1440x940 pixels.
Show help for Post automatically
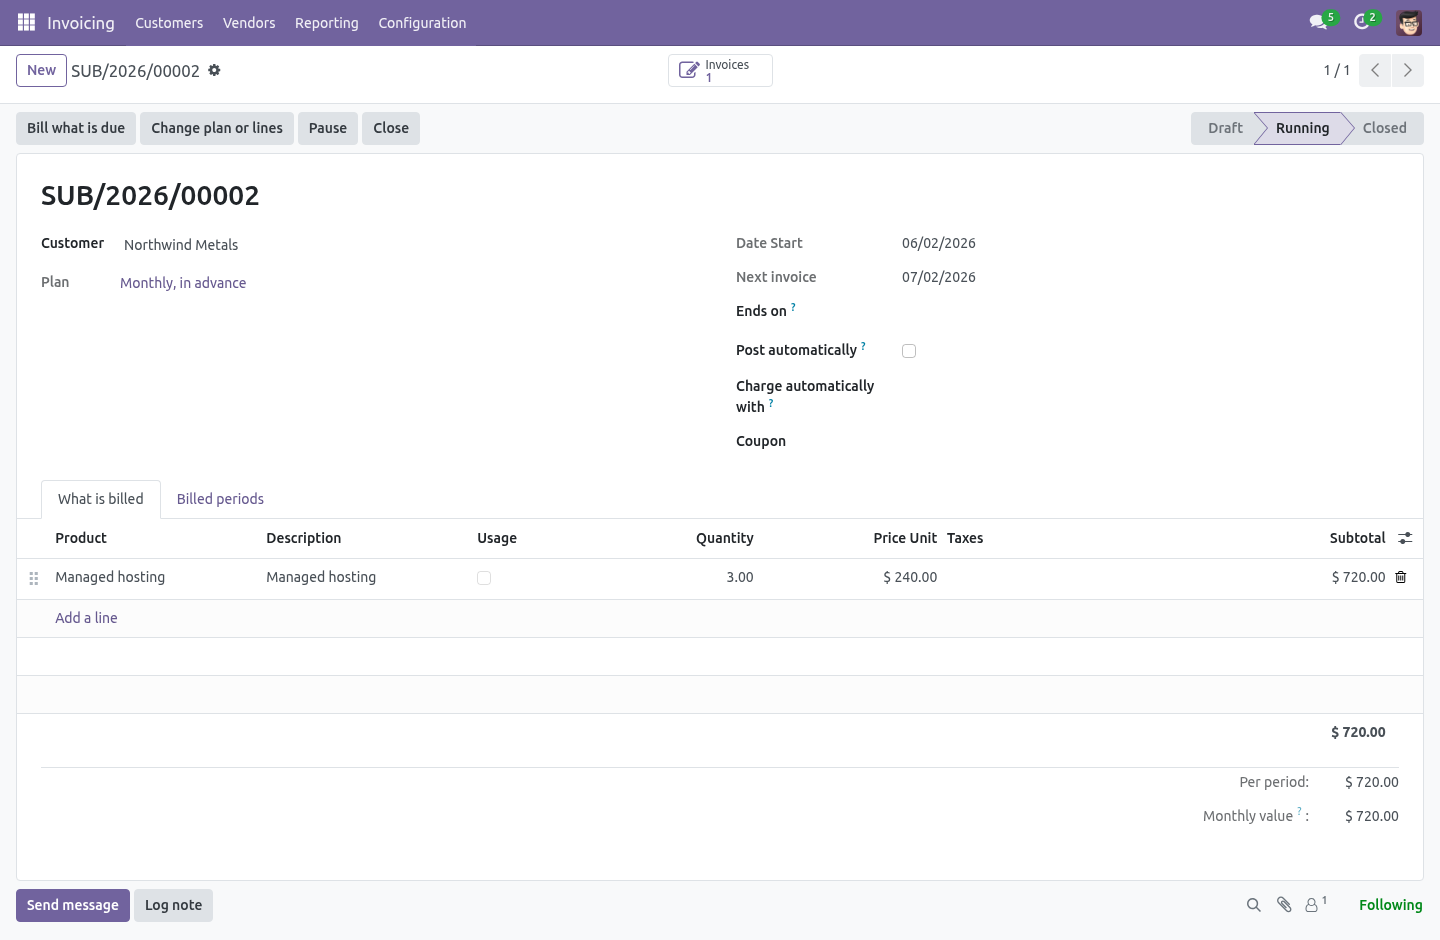point(863,346)
